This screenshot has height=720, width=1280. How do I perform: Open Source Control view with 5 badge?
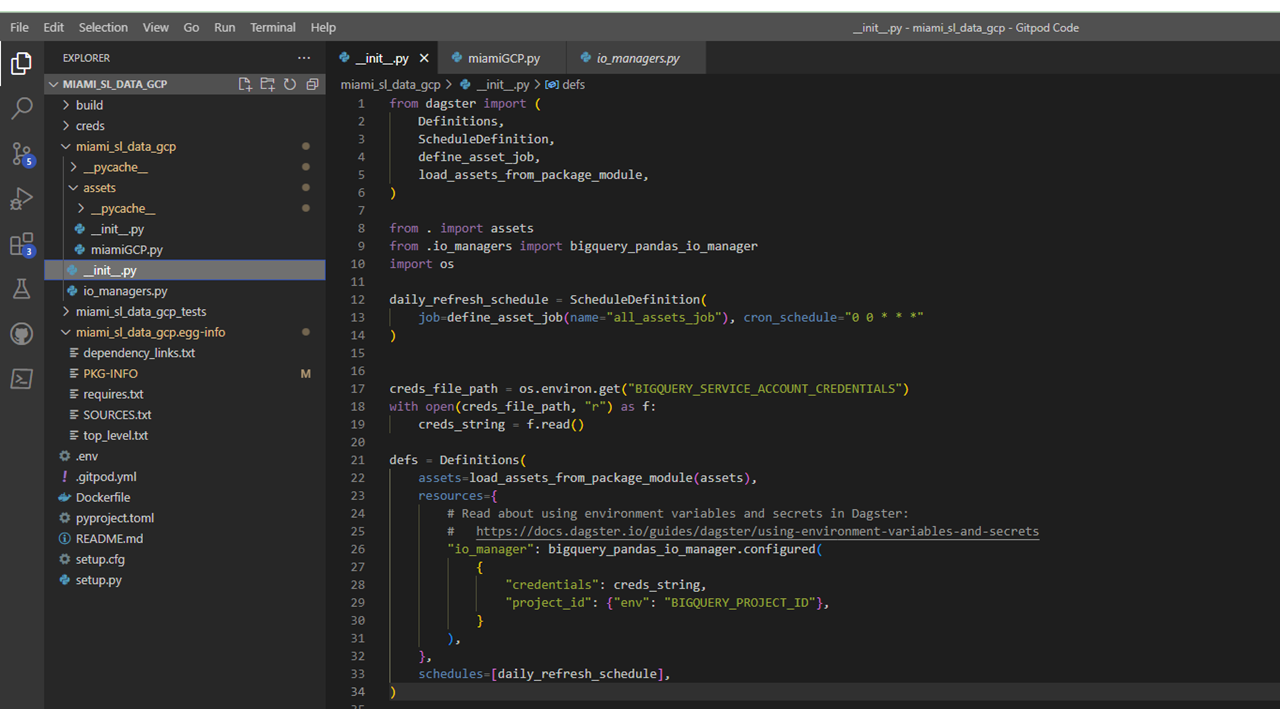tap(21, 154)
